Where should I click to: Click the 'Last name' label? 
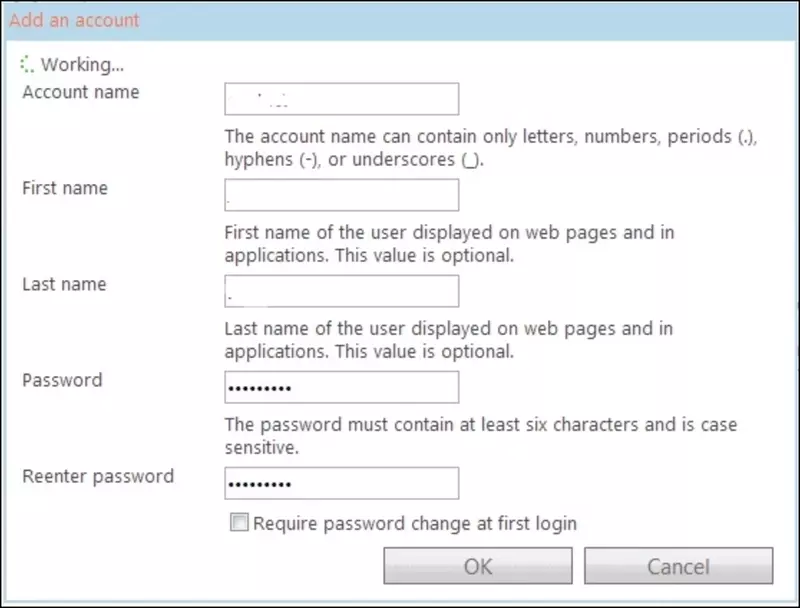pos(64,284)
